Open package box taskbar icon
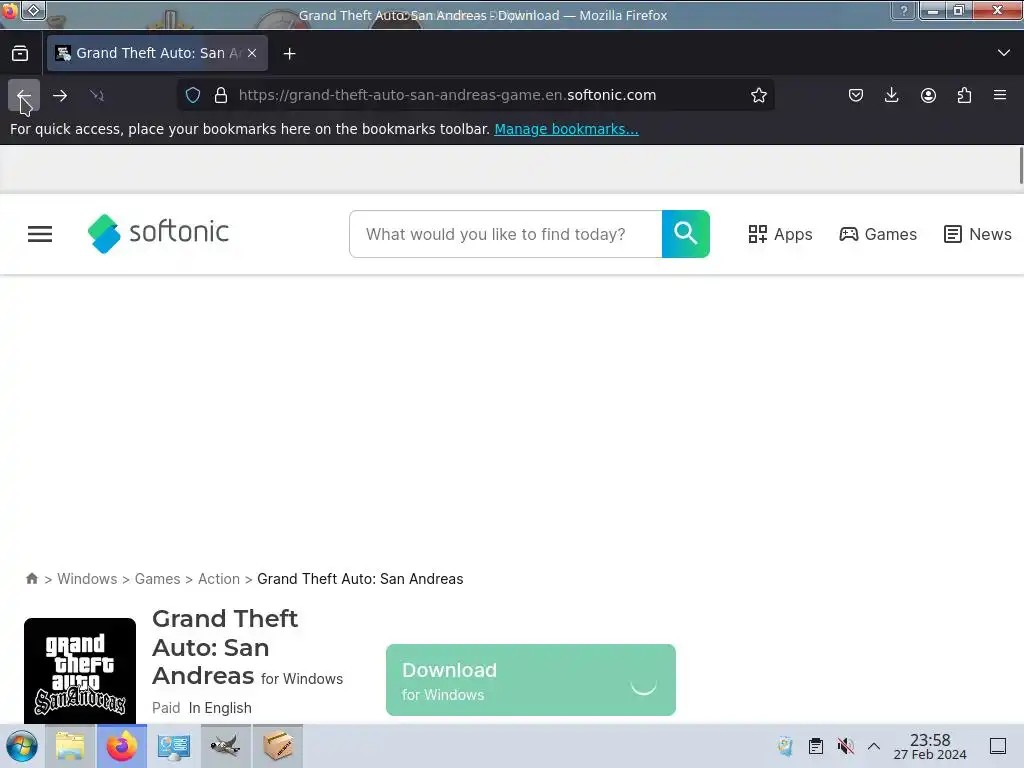Viewport: 1024px width, 768px height. pos(278,746)
